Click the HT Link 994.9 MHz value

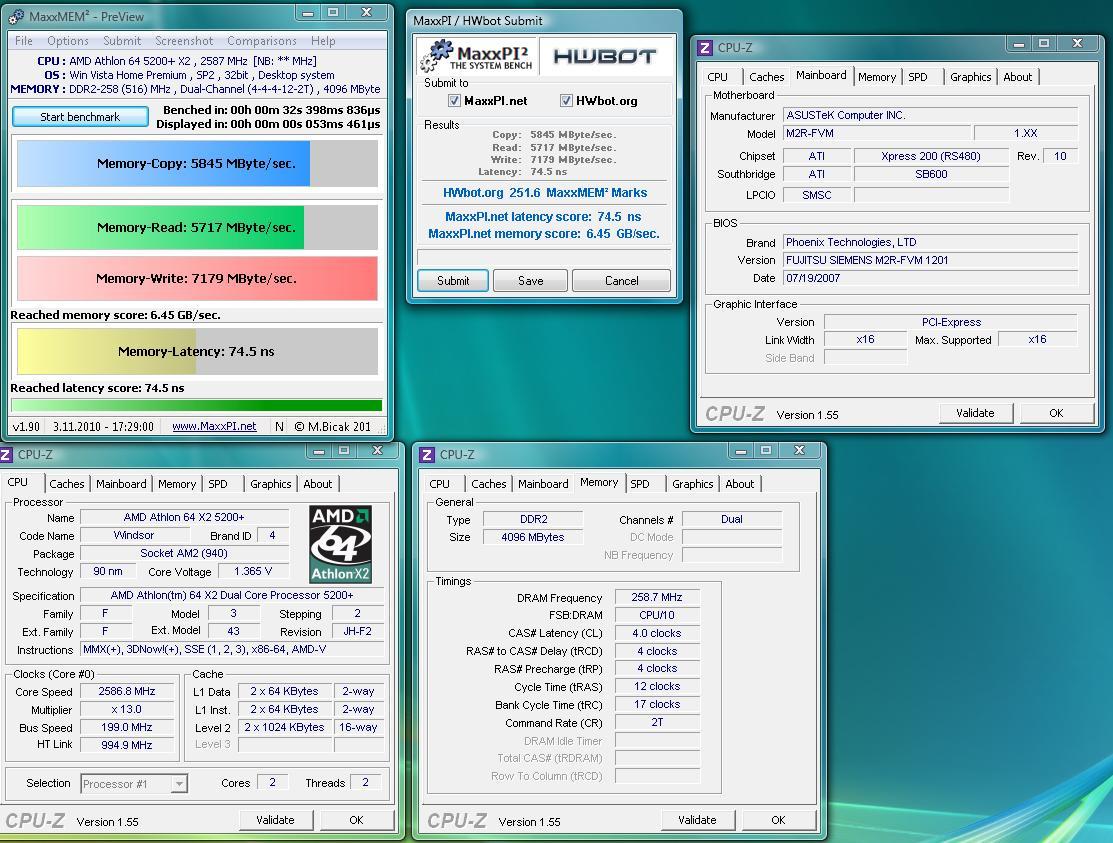click(x=127, y=745)
